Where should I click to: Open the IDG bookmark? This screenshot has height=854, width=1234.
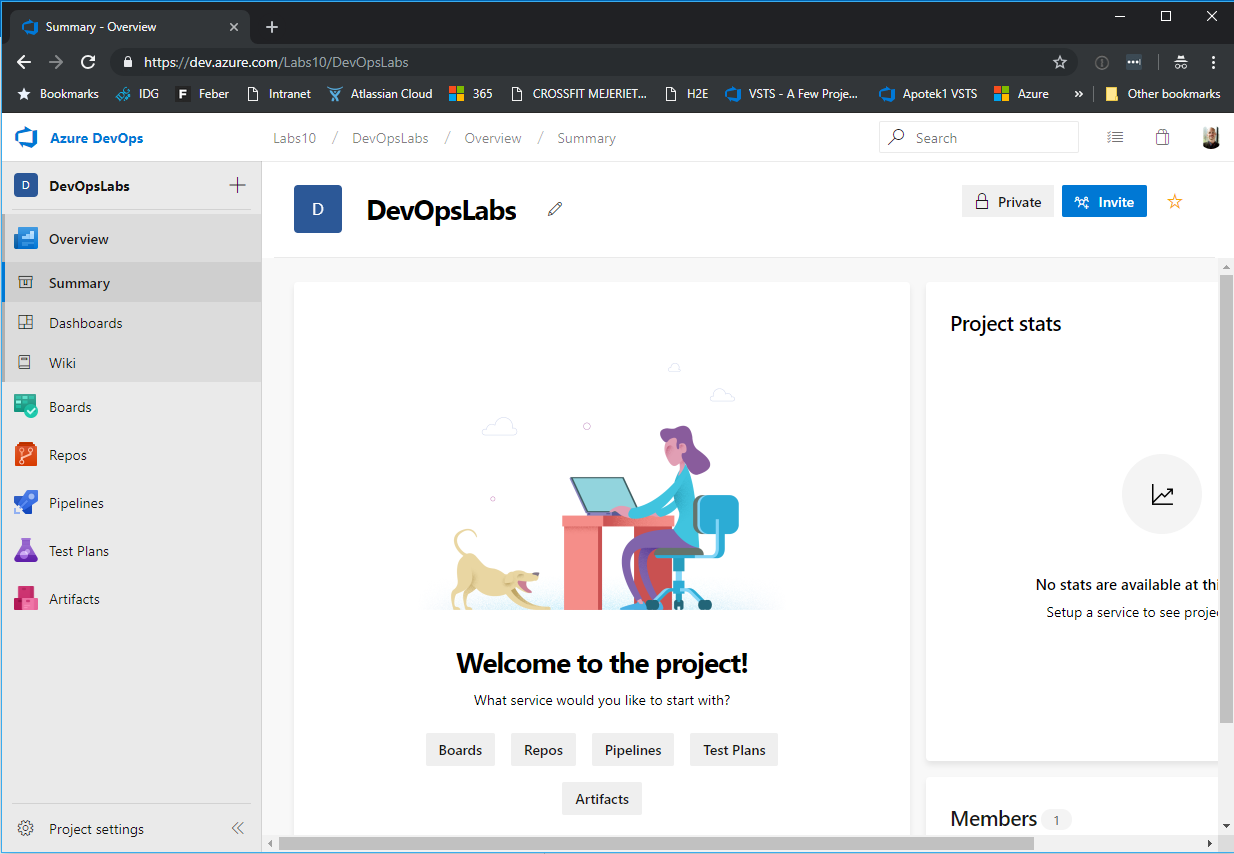pos(137,94)
